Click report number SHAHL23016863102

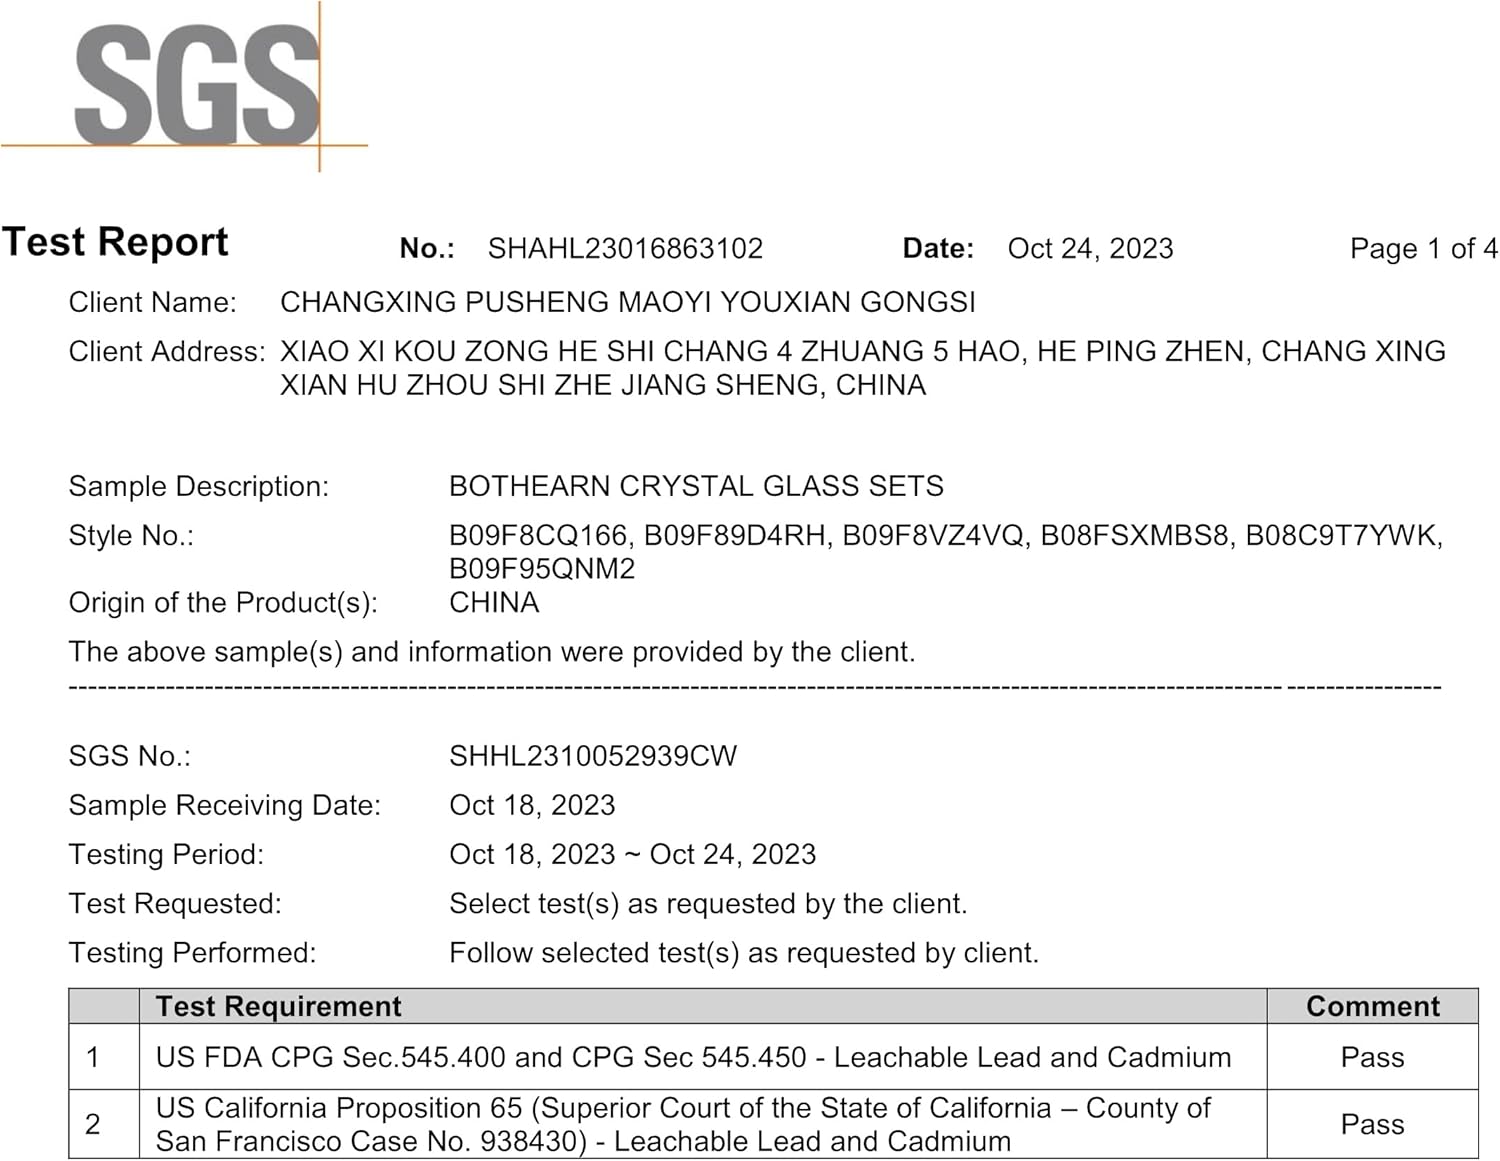(625, 248)
